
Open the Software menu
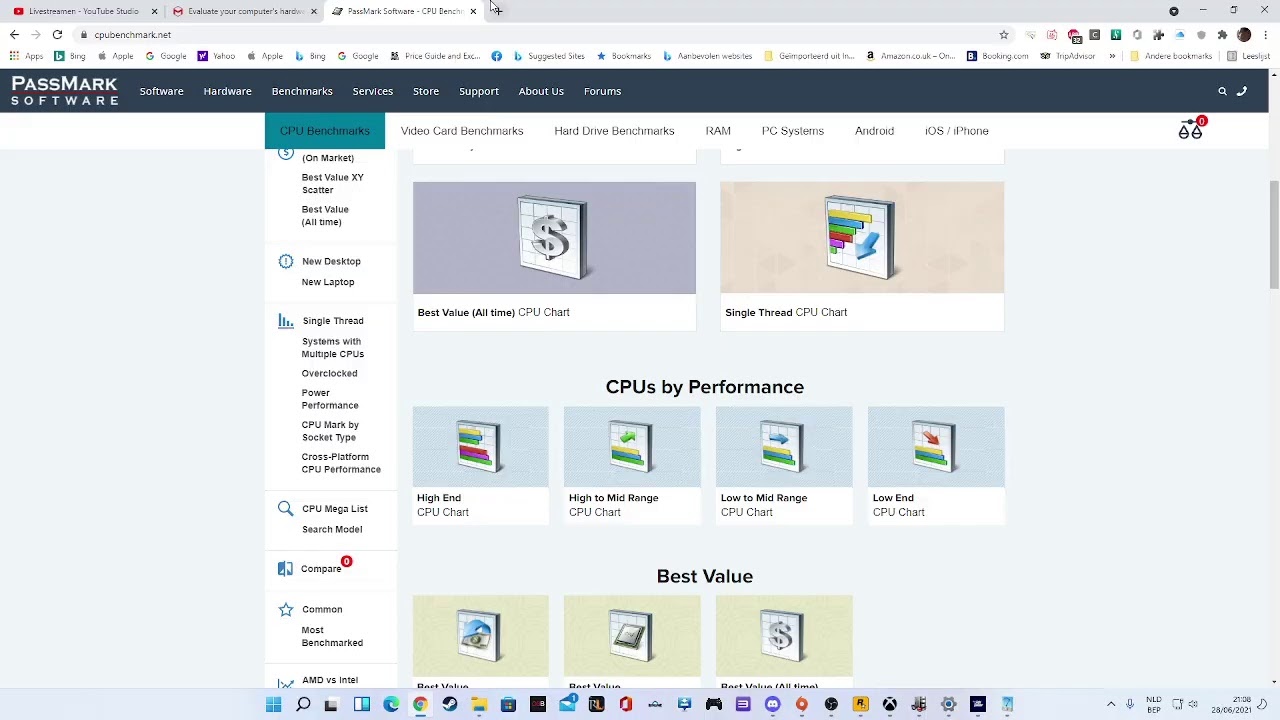[x=161, y=91]
